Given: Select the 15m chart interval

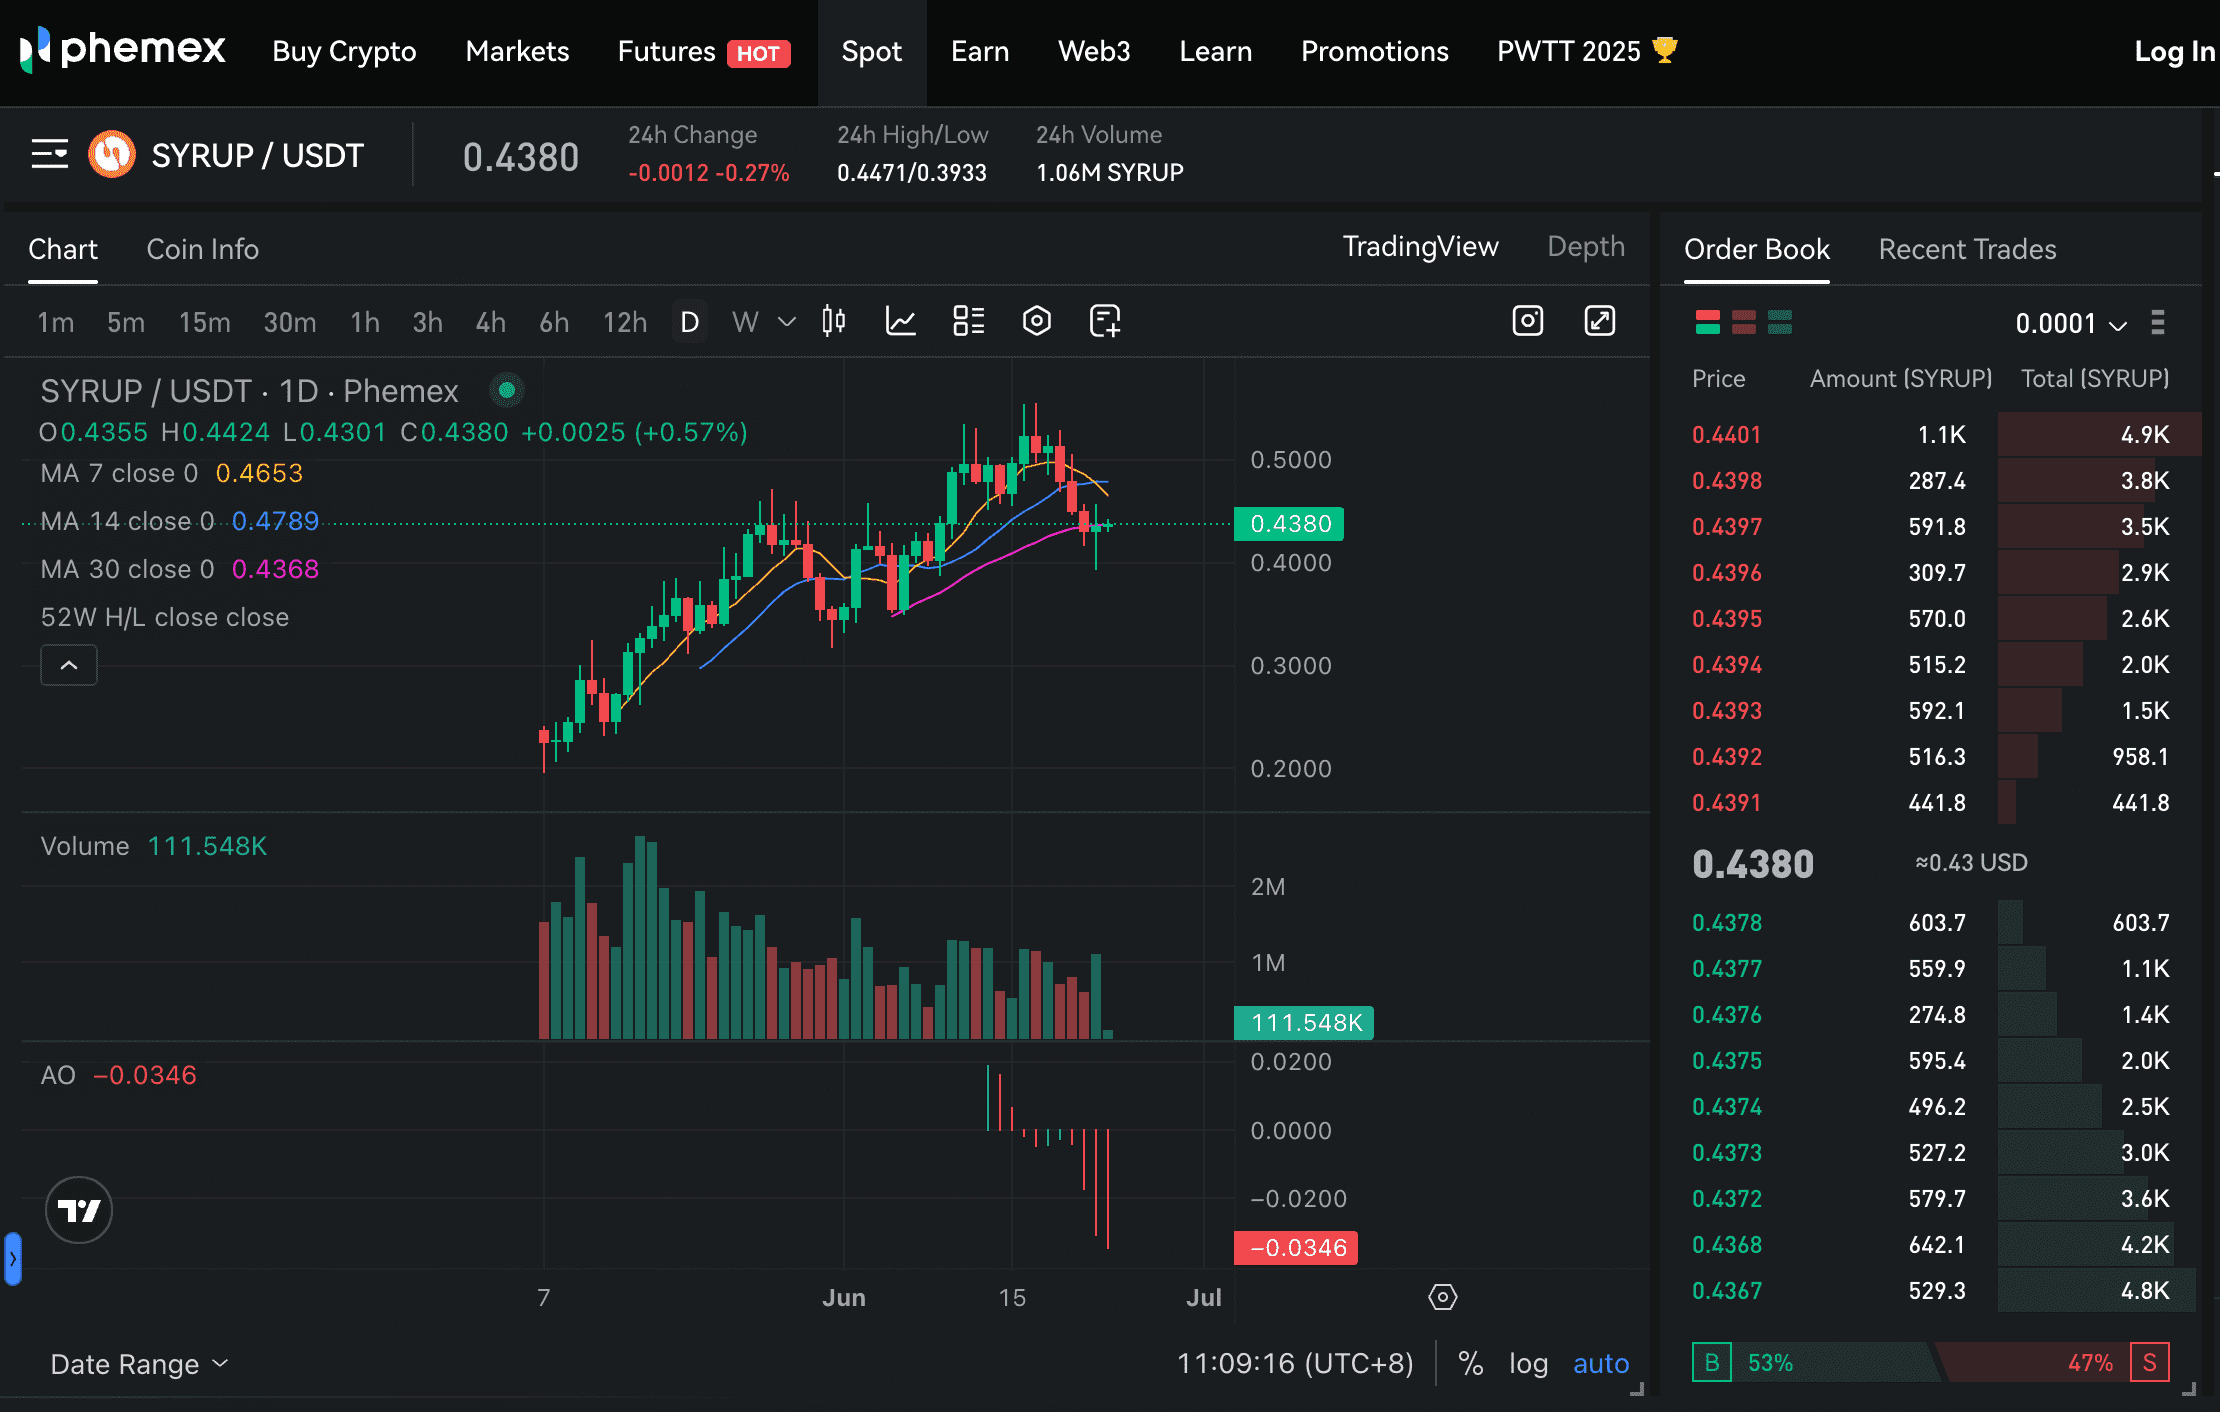Looking at the screenshot, I should pos(204,322).
